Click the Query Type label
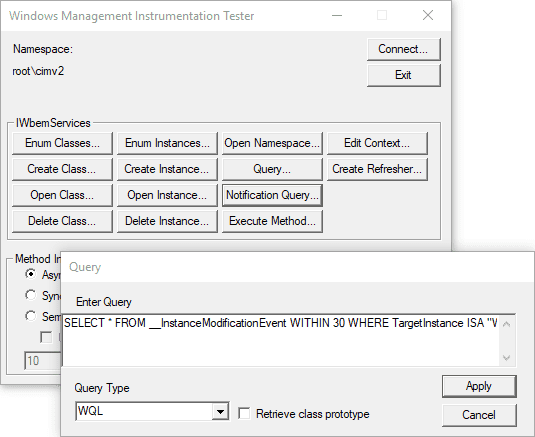This screenshot has width=535, height=437. (x=102, y=388)
